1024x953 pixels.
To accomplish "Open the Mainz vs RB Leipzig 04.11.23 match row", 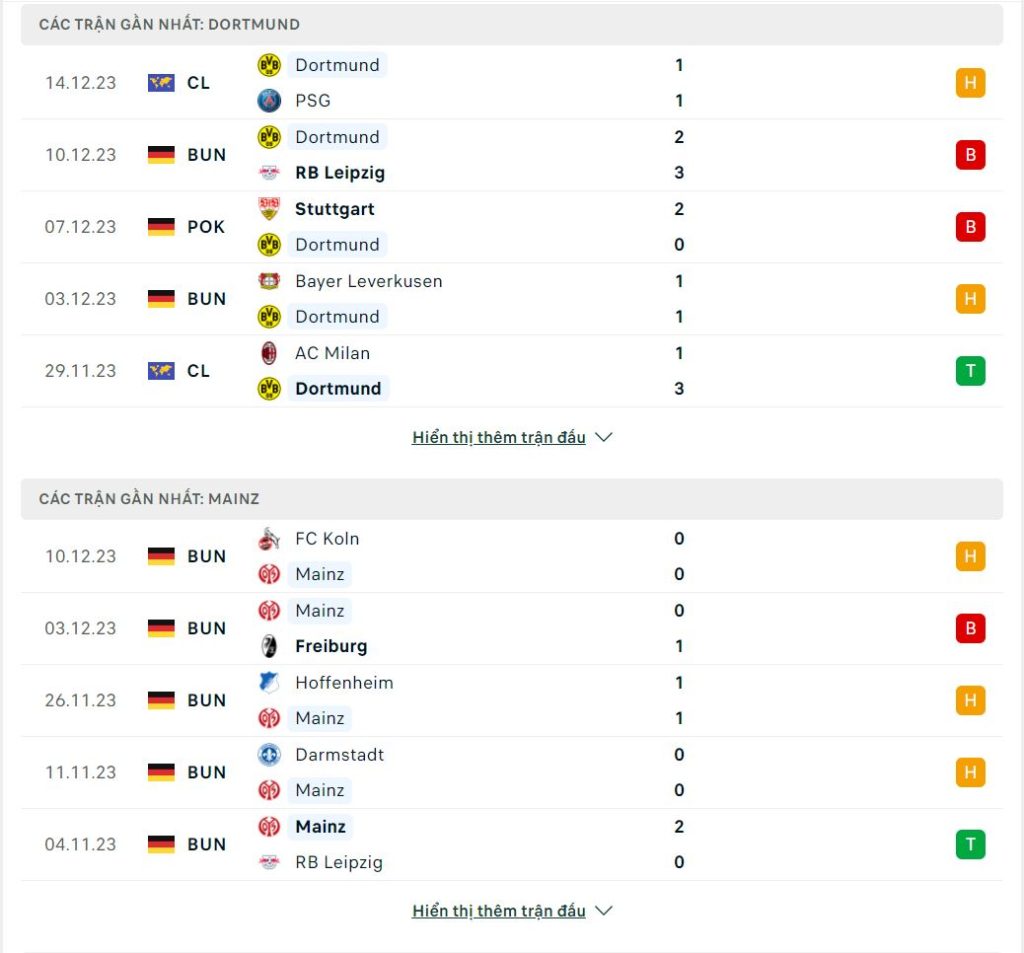I will pyautogui.click(x=512, y=844).
